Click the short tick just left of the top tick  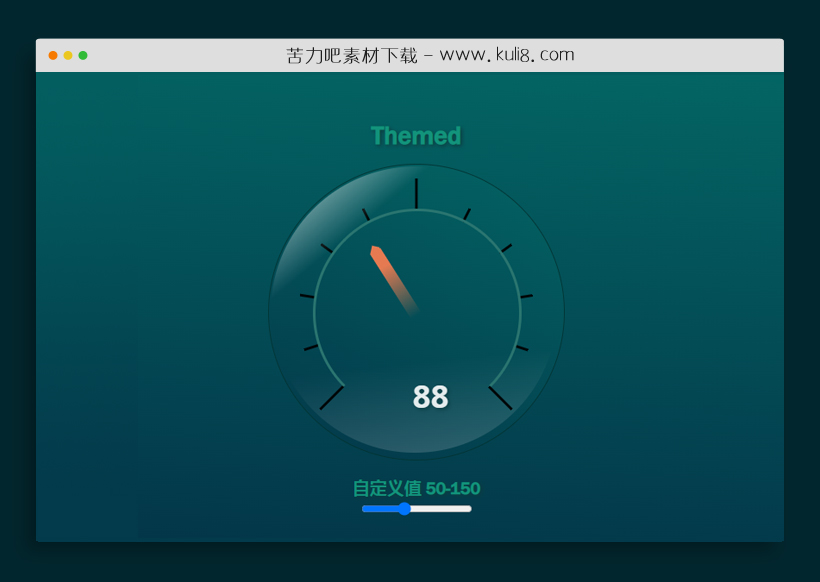tap(366, 214)
